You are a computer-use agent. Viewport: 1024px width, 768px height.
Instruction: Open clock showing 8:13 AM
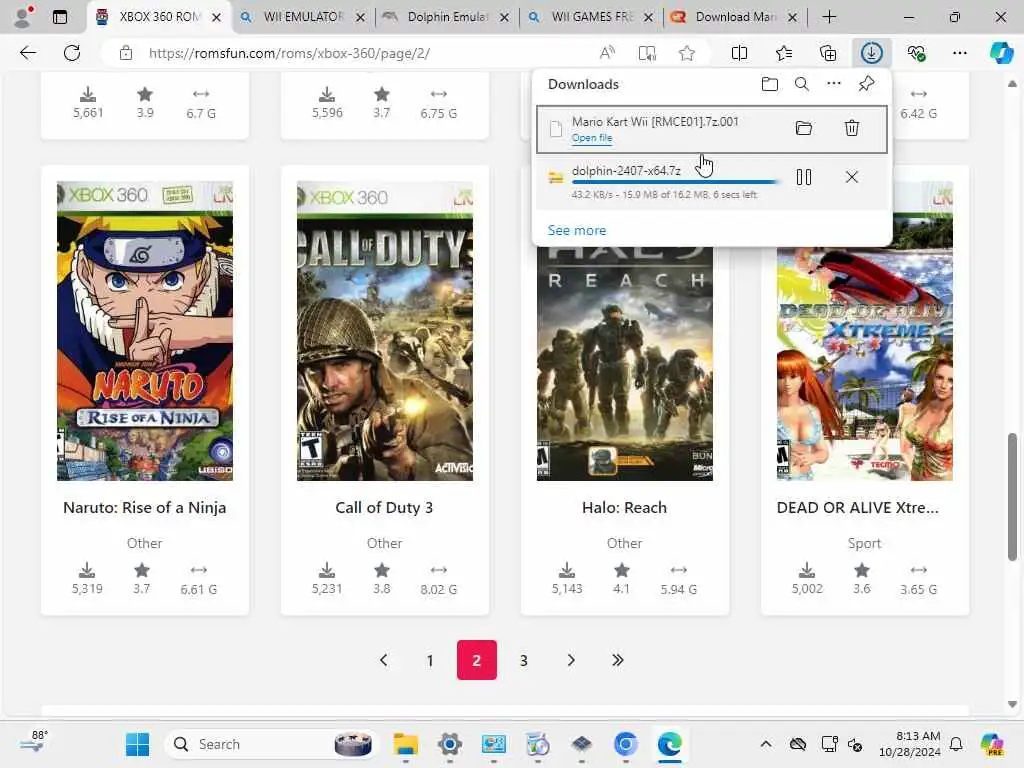coord(910,744)
